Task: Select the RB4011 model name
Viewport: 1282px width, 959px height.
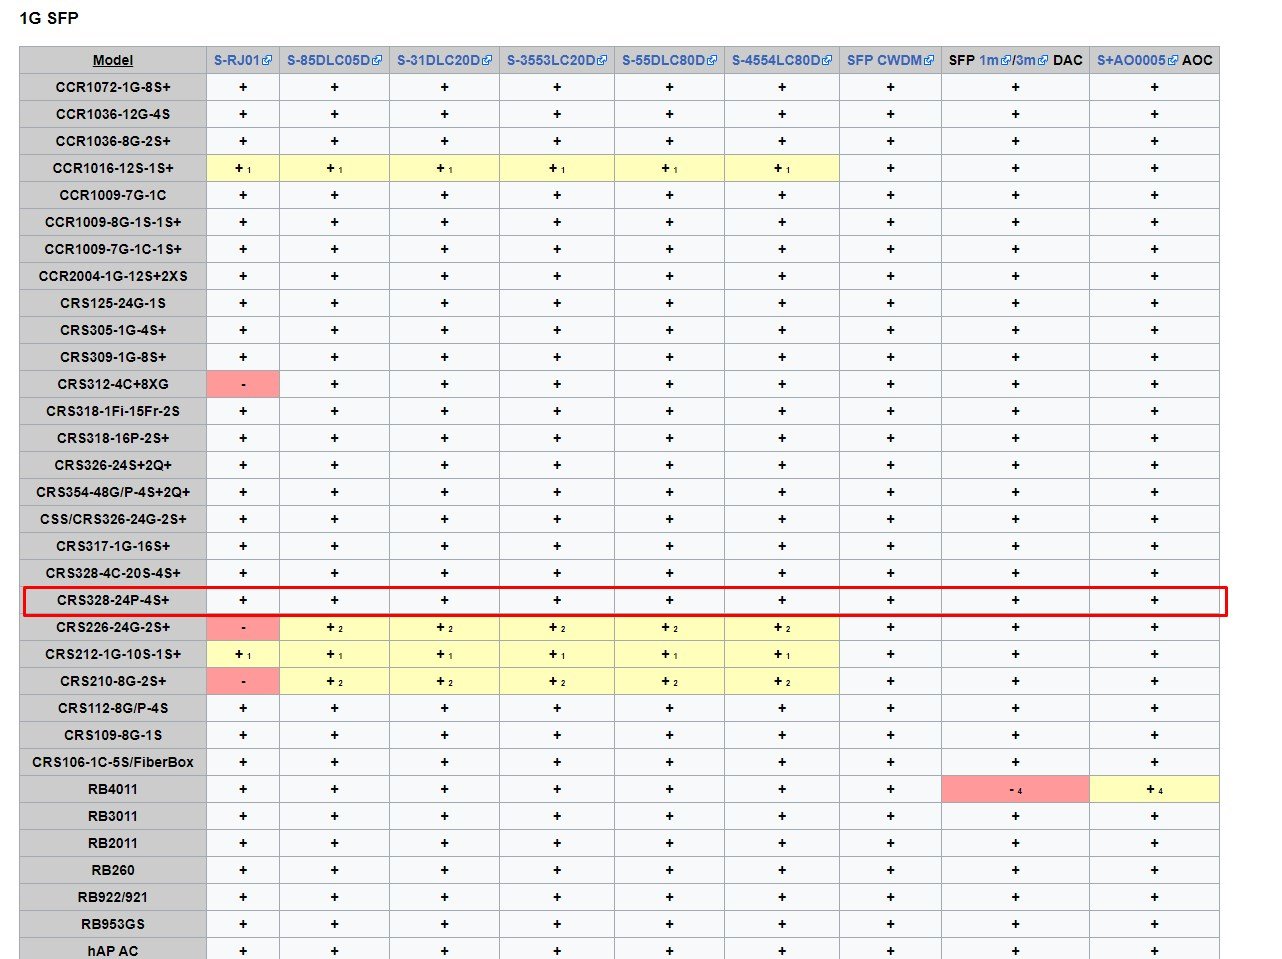Action: pos(113,789)
